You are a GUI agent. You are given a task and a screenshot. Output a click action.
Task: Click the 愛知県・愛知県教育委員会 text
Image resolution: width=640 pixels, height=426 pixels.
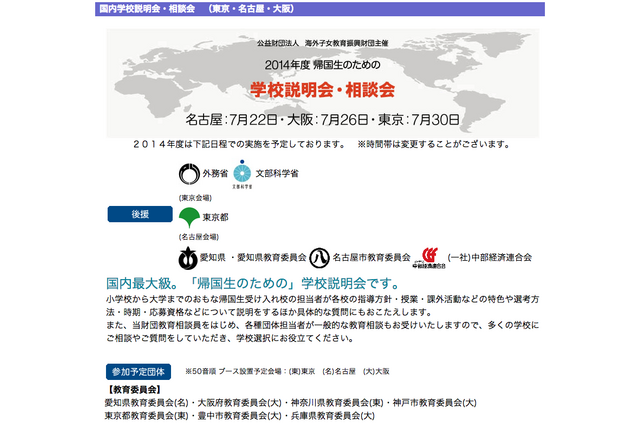click(x=253, y=257)
